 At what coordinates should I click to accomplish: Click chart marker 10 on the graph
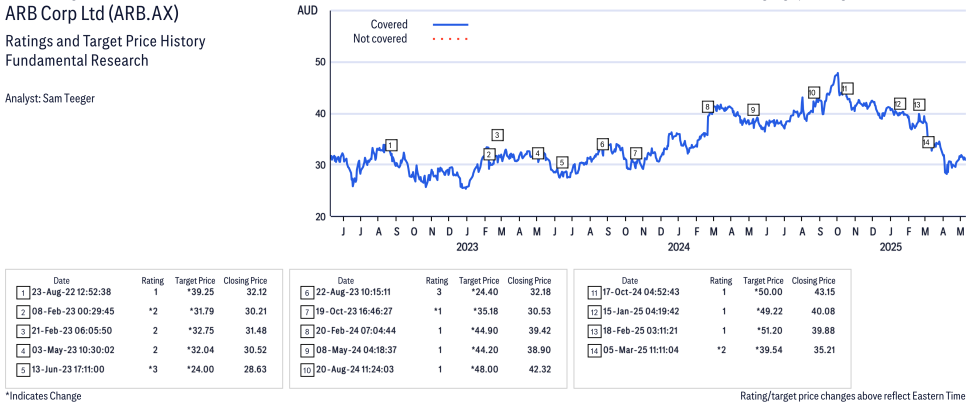[x=813, y=93]
